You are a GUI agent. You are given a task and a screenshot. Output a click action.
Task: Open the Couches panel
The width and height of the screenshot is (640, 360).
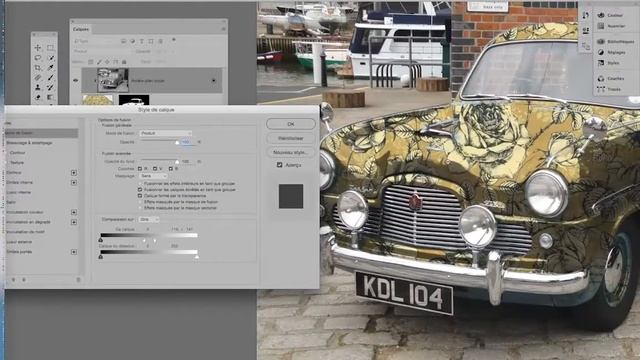(611, 78)
